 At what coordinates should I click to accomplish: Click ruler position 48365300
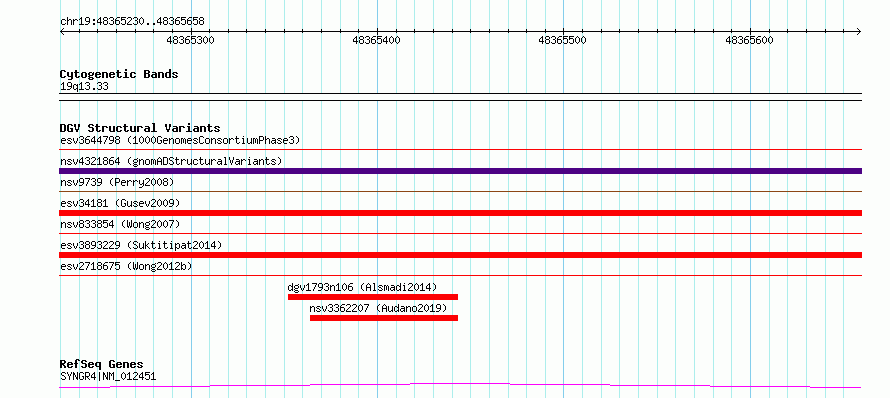coord(189,40)
